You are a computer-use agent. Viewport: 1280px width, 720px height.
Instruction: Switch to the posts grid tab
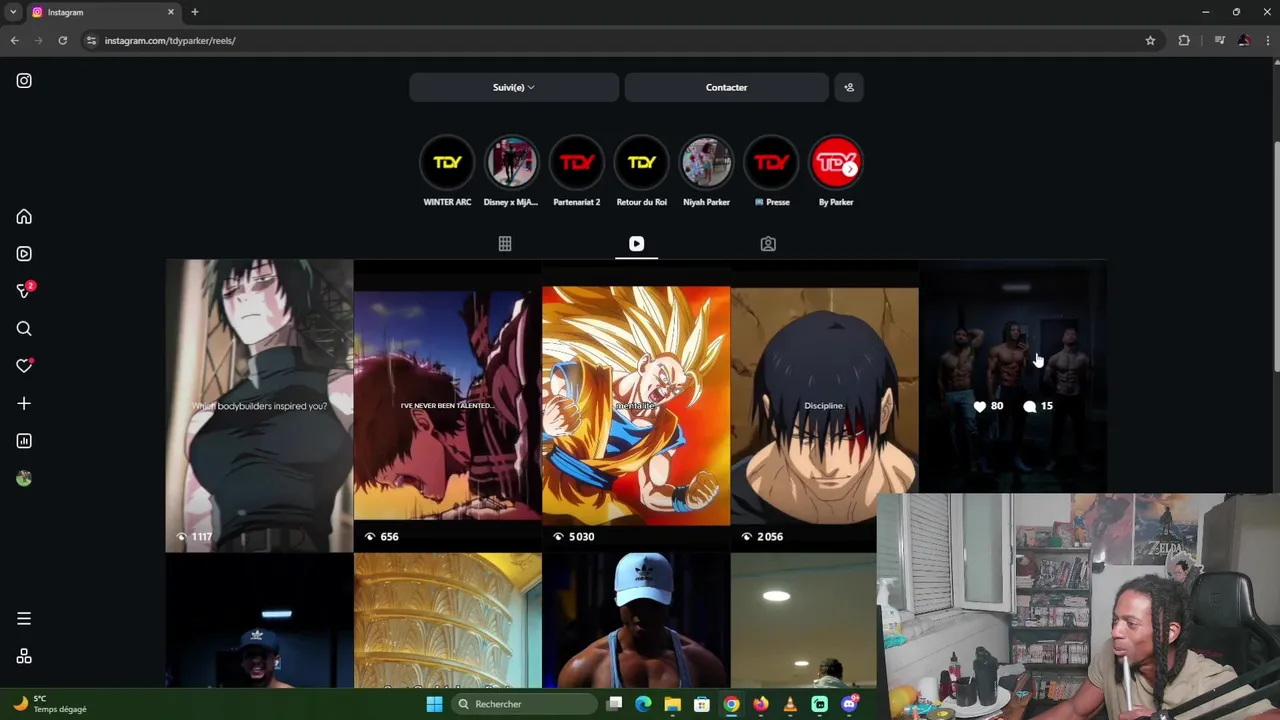click(x=505, y=244)
